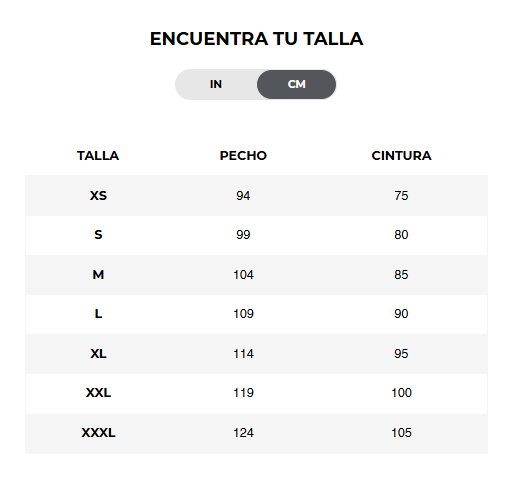
Task: Click chest value 124 for XXXL
Action: click(243, 433)
